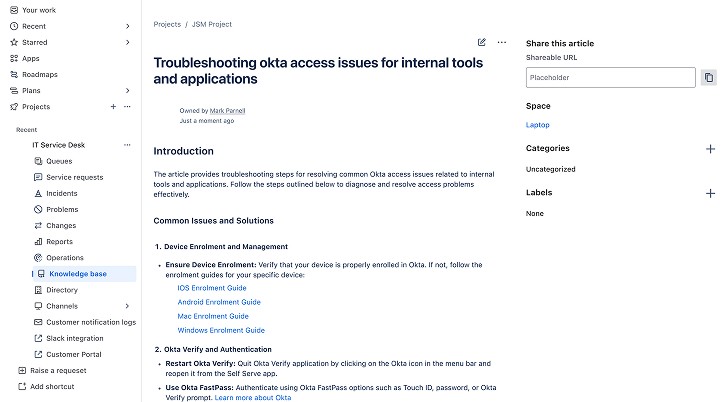
Task: Open the Windows Enrolment Guide link
Action: [x=221, y=330]
